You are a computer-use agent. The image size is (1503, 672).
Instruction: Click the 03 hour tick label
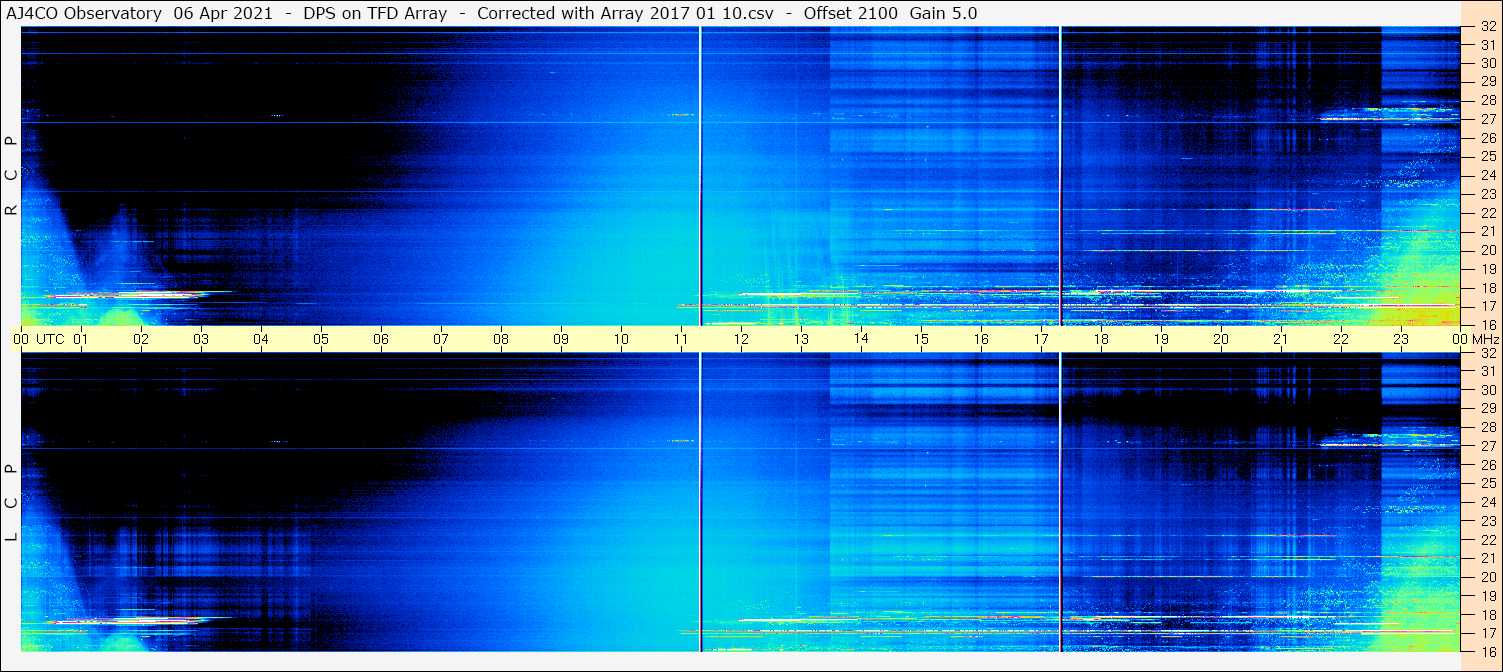[x=201, y=339]
